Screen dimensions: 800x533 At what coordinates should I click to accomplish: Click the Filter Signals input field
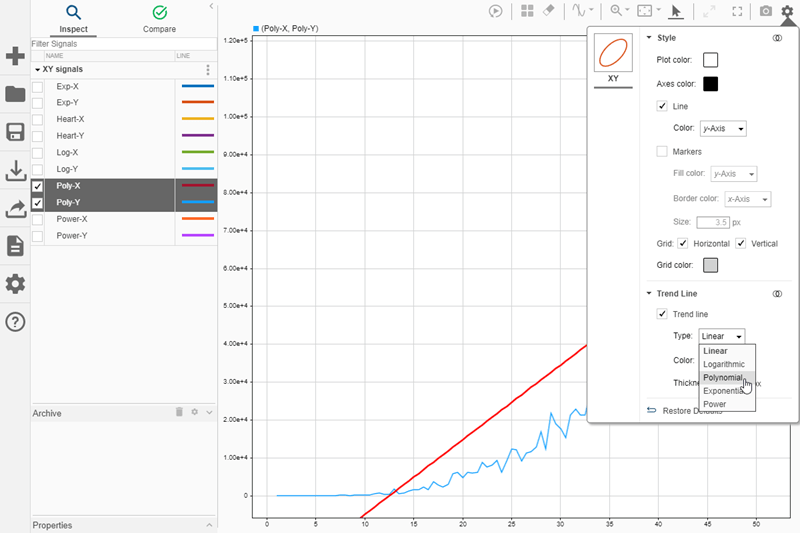coord(124,44)
